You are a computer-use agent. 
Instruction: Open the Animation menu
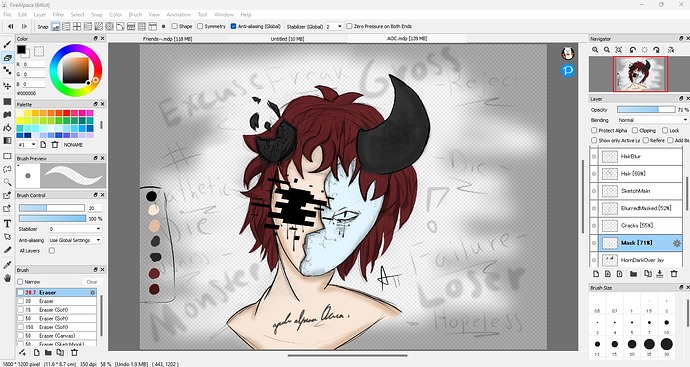click(x=179, y=15)
